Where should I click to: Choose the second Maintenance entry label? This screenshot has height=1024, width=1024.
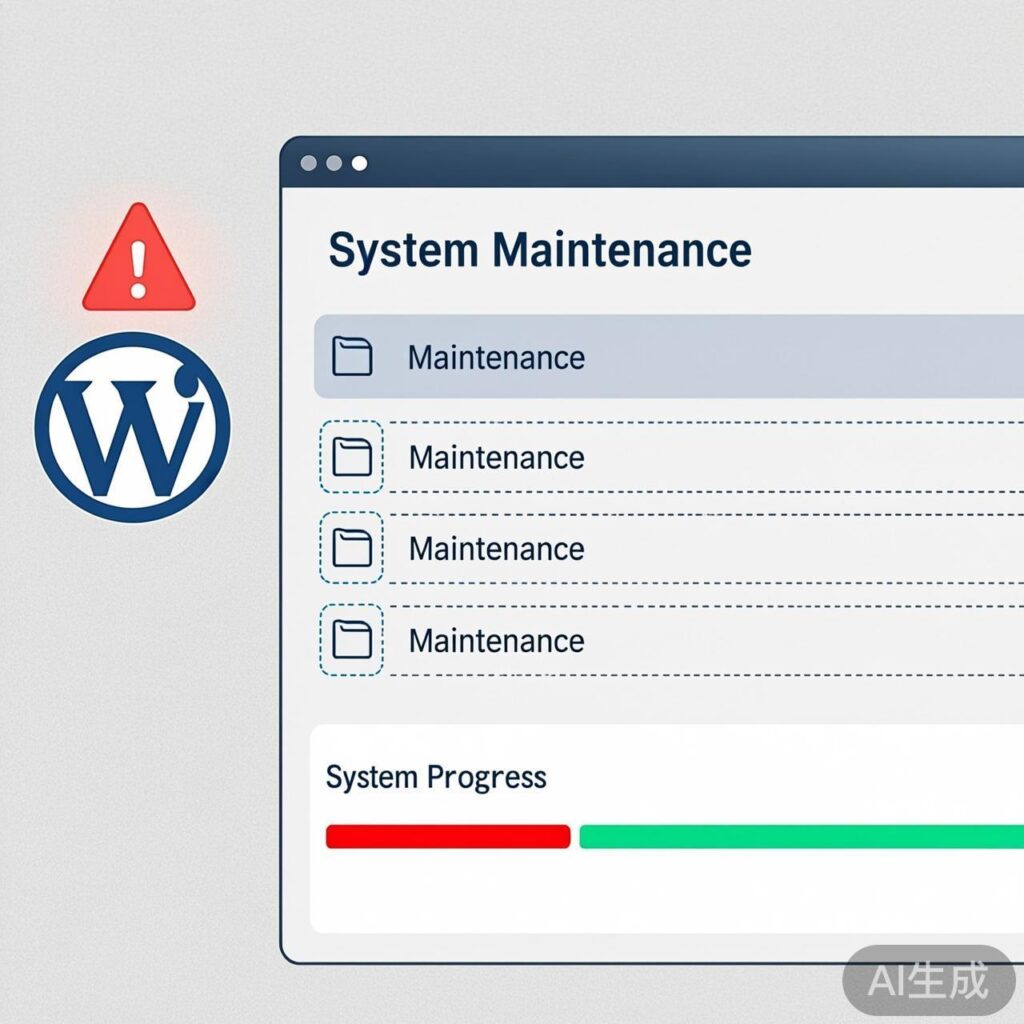[x=496, y=458]
